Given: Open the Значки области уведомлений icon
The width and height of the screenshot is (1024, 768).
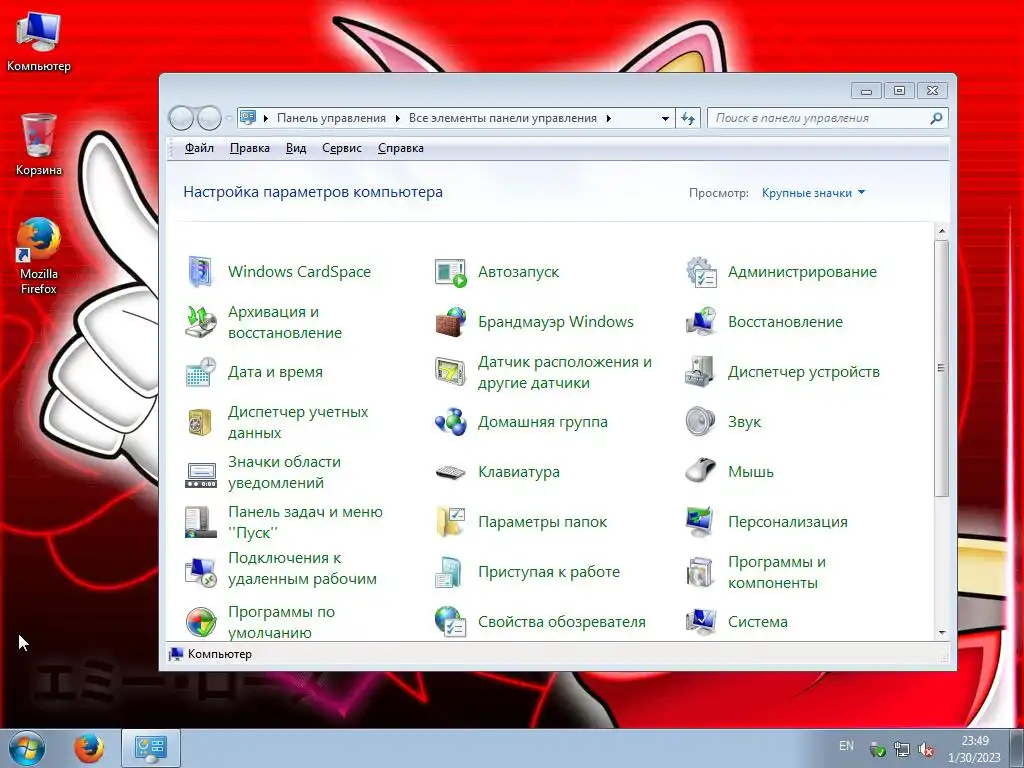Looking at the screenshot, I should click(x=200, y=473).
